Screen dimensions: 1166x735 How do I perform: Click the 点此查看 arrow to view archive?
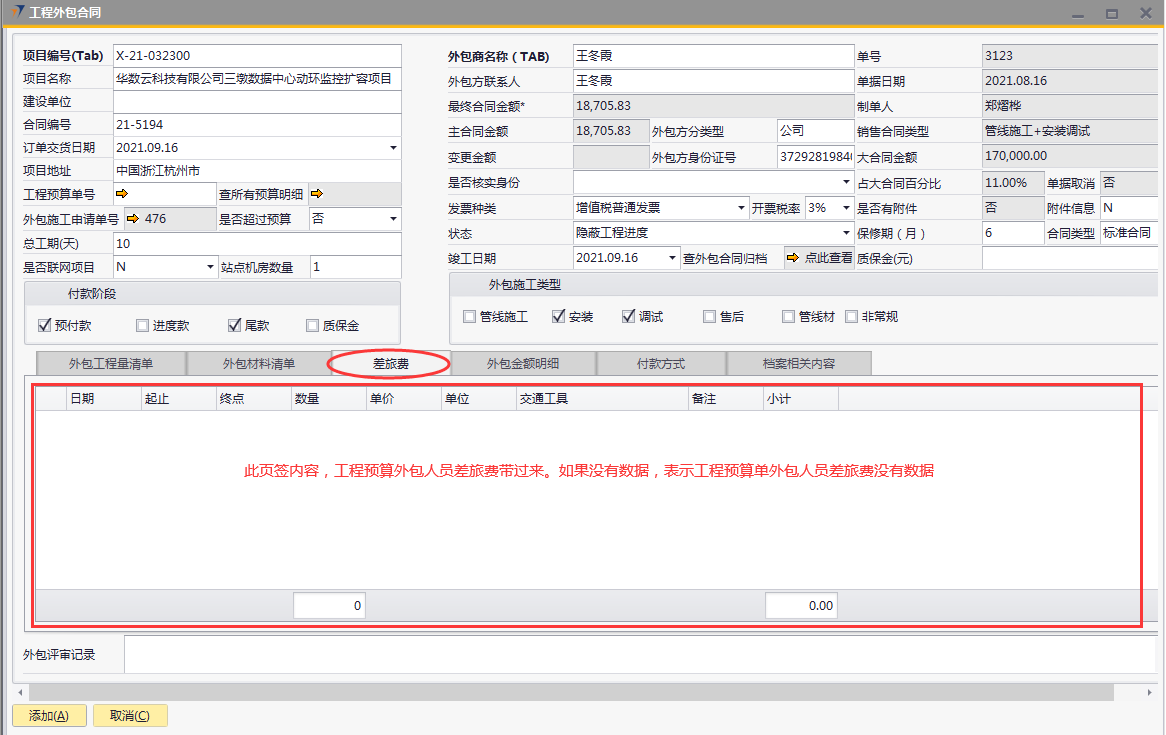click(x=794, y=258)
